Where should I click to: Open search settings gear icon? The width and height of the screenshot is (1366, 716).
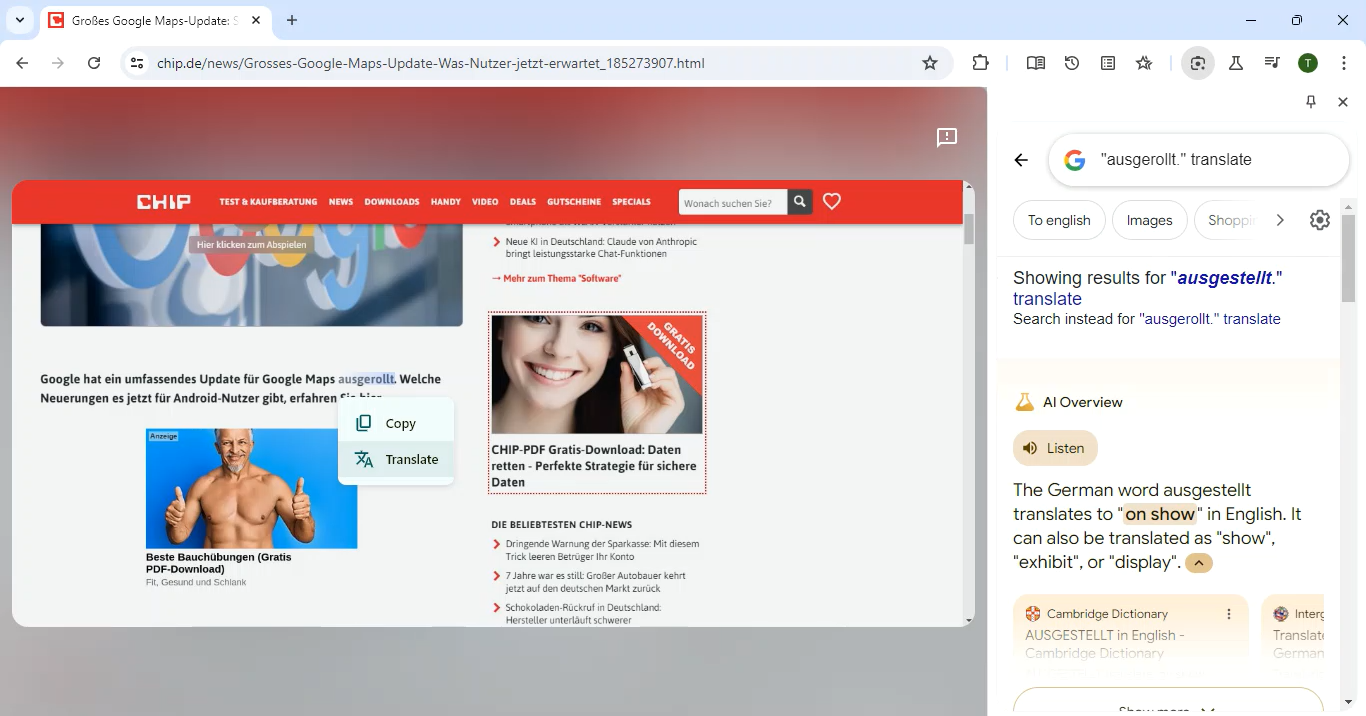(1320, 220)
